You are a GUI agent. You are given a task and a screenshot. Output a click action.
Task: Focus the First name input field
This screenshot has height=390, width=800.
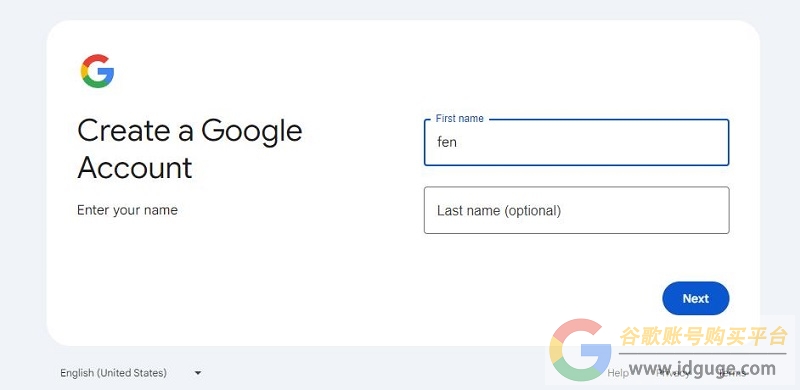pos(577,142)
